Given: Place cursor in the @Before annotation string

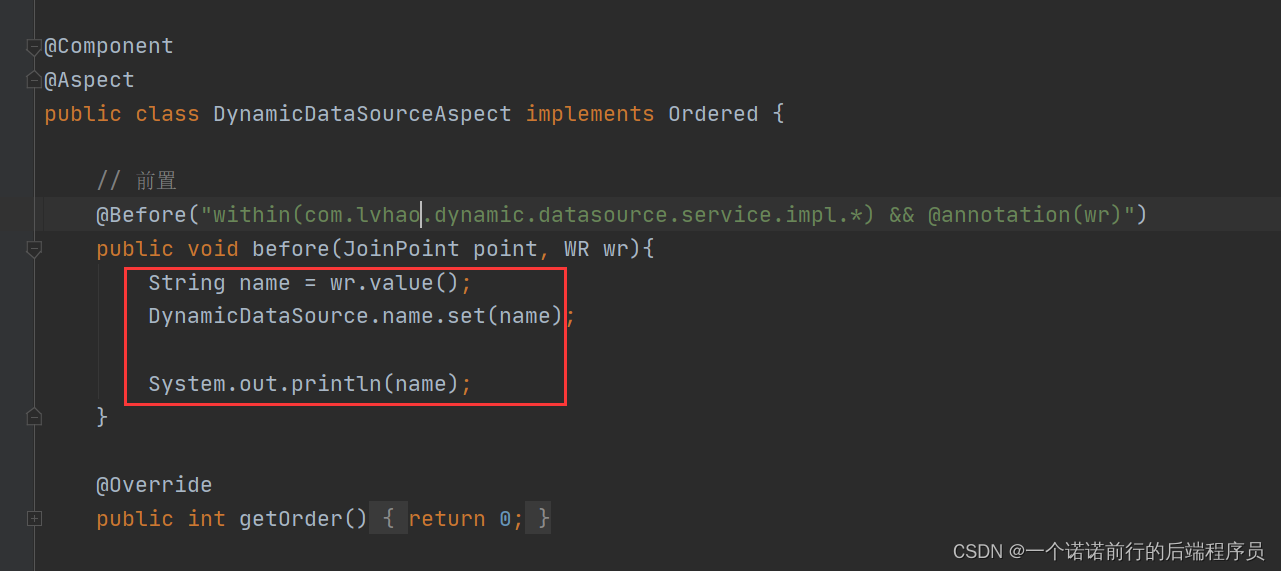Looking at the screenshot, I should (668, 215).
